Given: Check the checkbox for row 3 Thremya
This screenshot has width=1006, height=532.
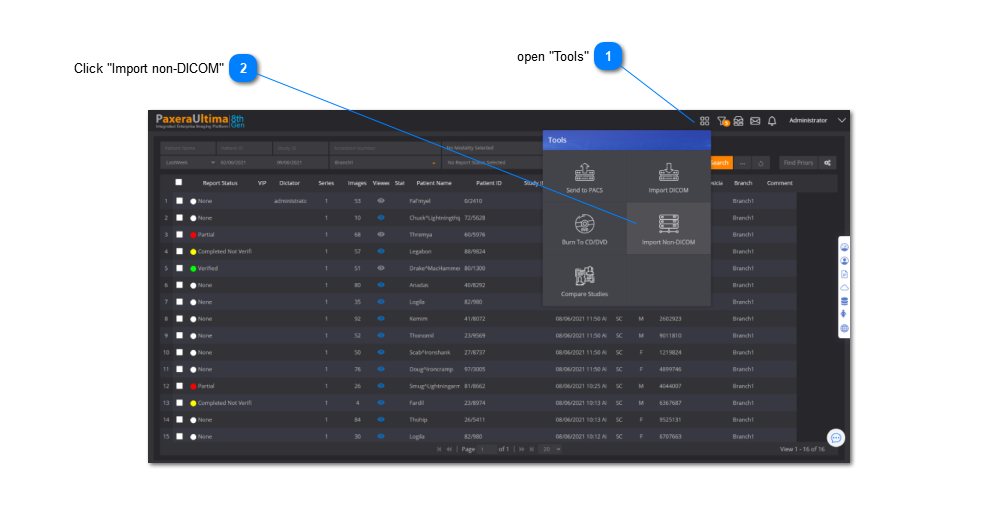Looking at the screenshot, I should [179, 234].
